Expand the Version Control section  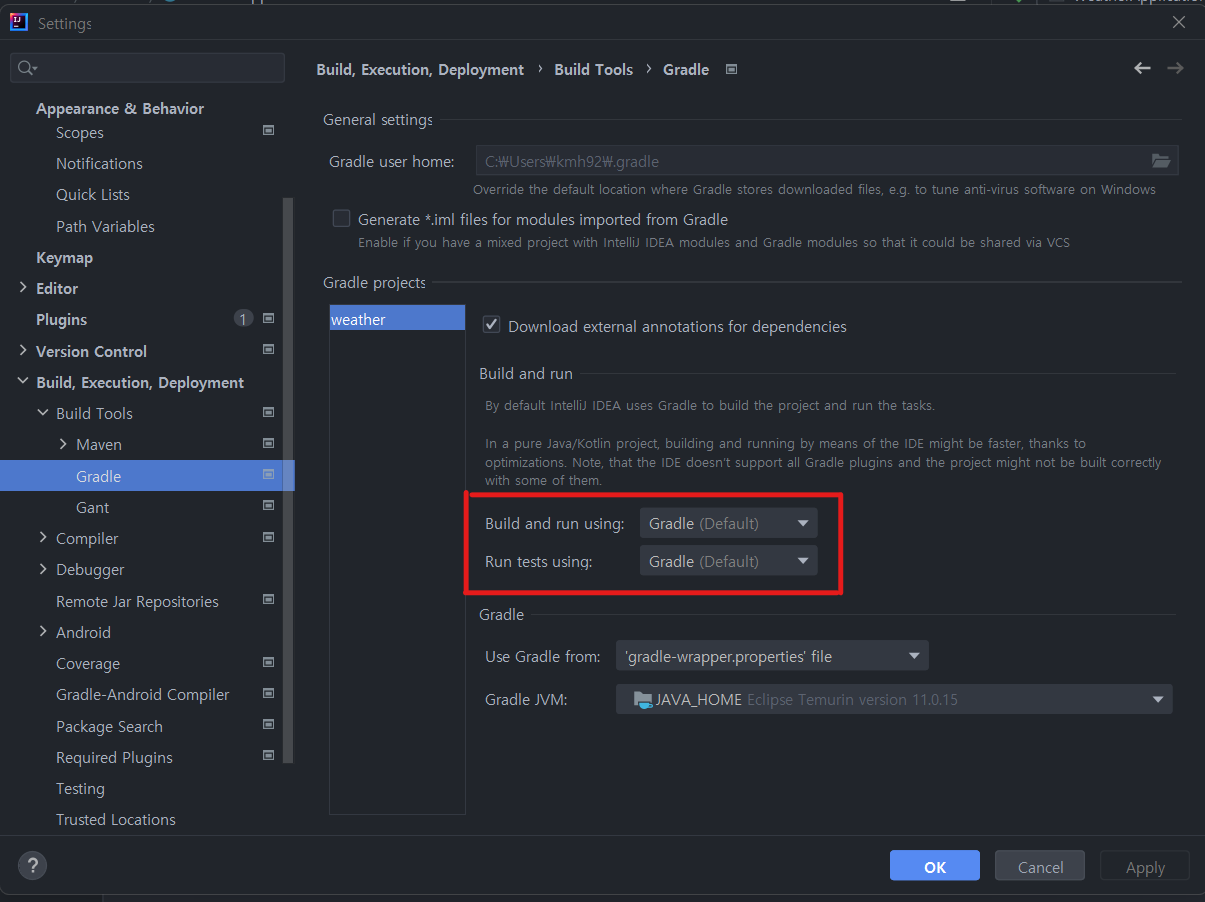pos(23,350)
